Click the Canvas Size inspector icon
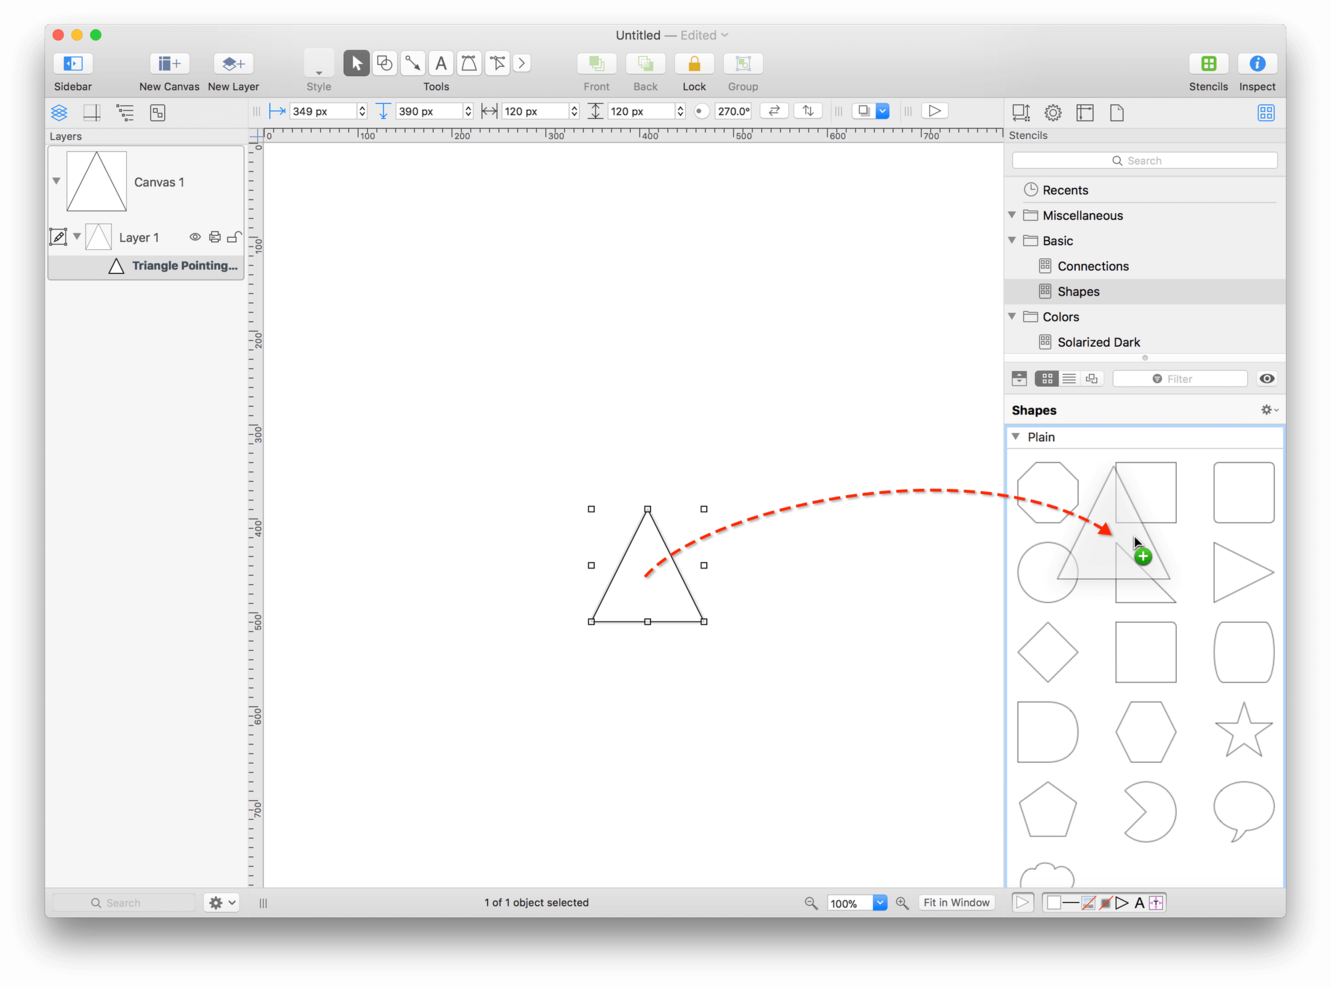1331x987 pixels. click(x=1020, y=111)
